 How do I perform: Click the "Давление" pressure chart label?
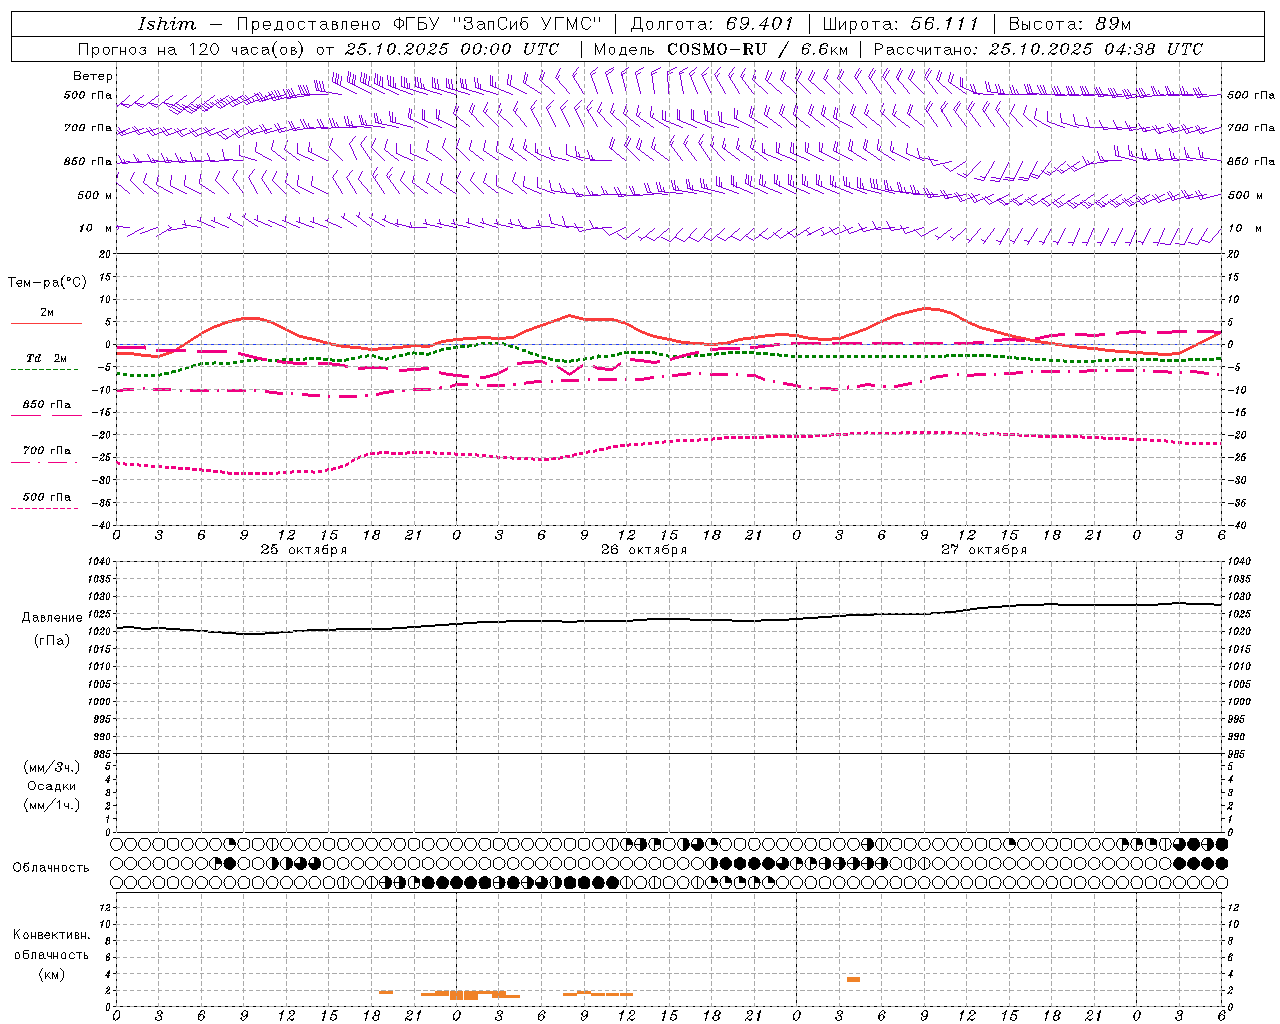(x=52, y=618)
